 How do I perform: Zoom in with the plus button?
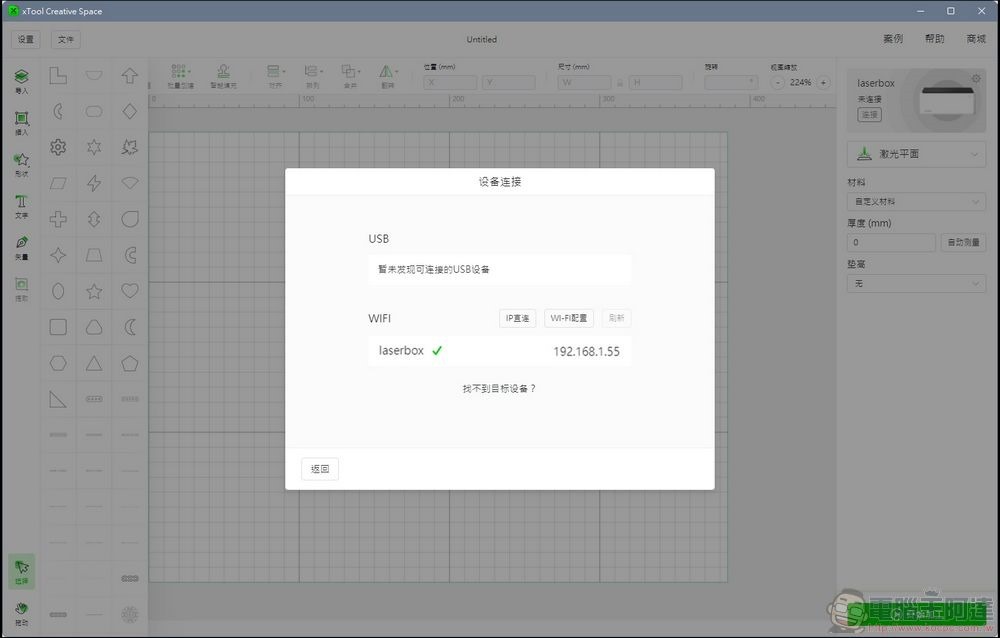[x=823, y=82]
